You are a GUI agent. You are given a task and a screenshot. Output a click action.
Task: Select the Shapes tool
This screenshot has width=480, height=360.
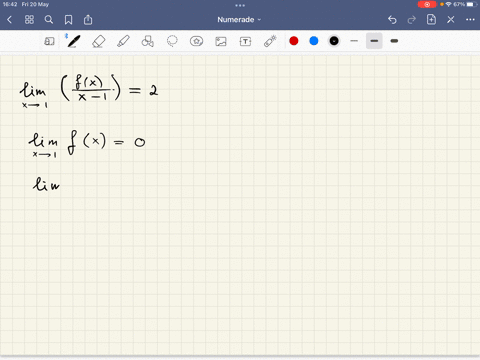(x=148, y=41)
